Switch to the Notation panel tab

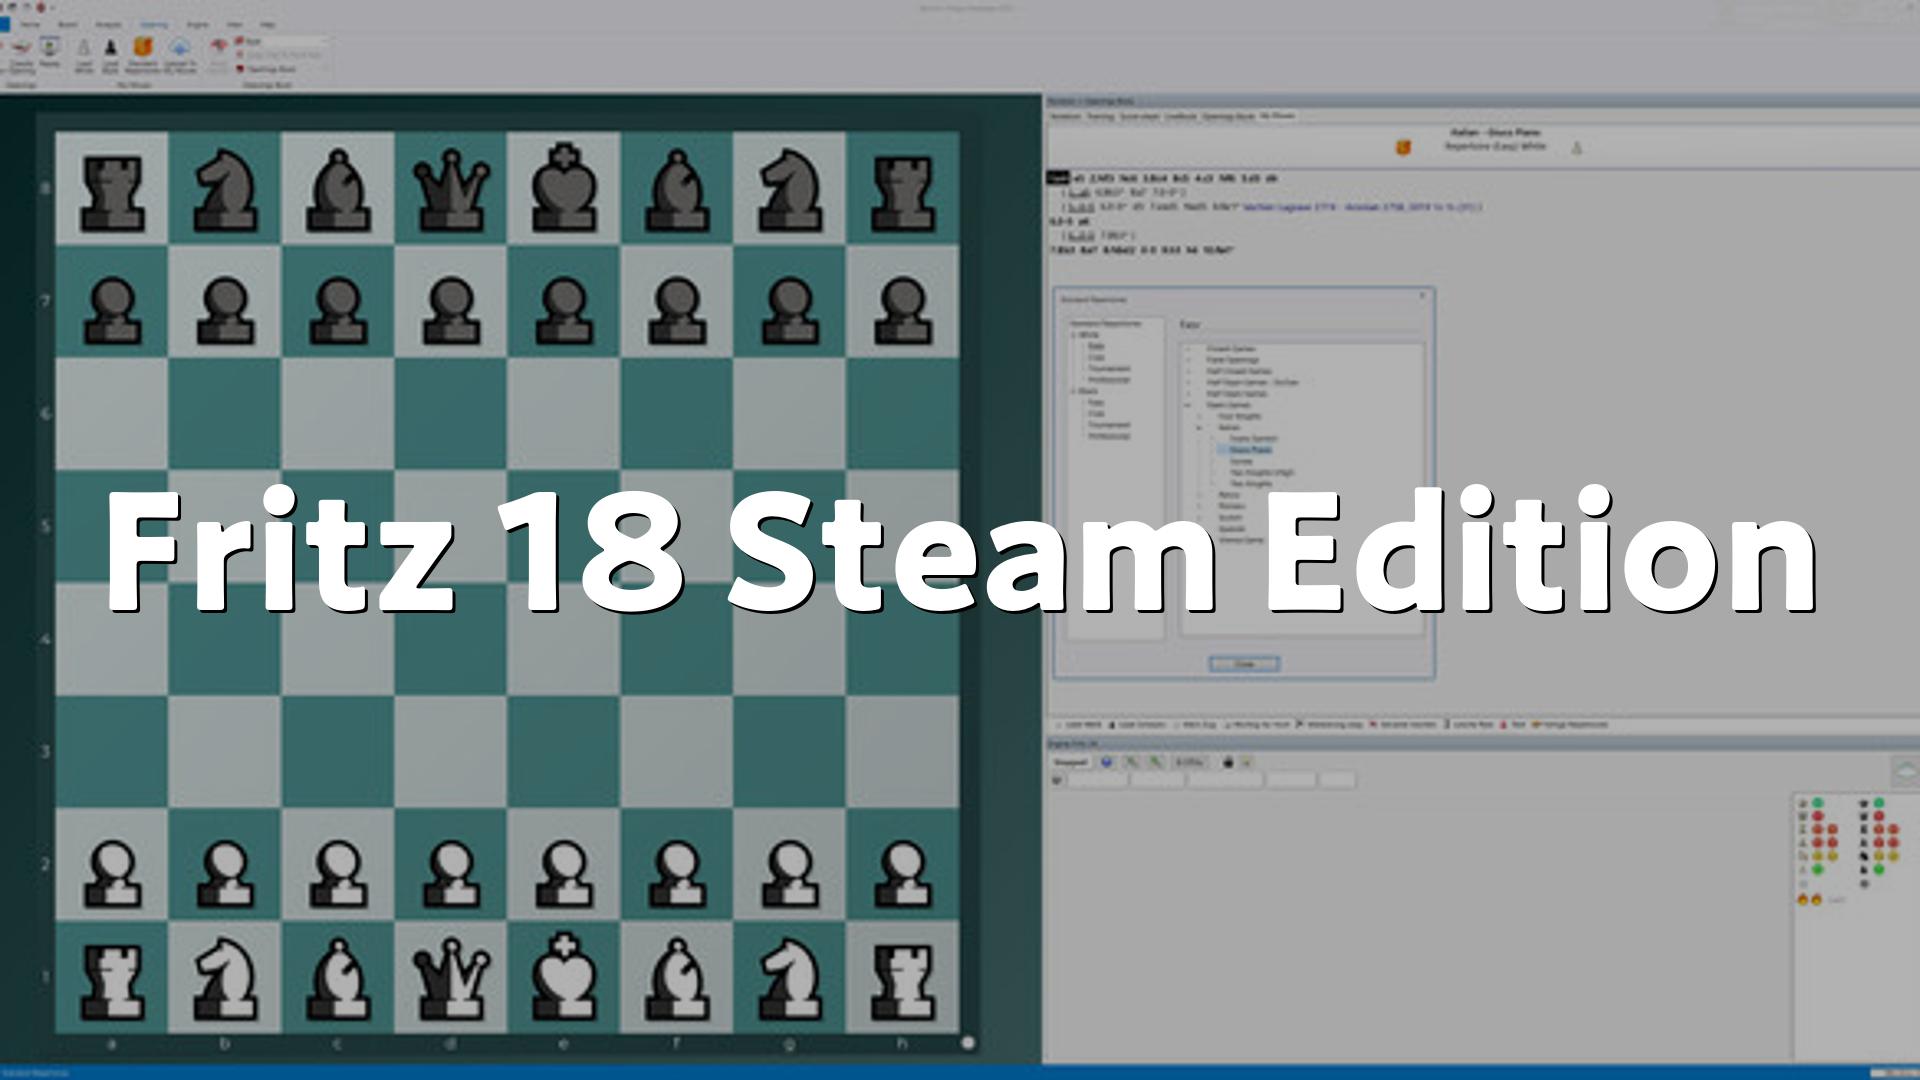click(x=1066, y=116)
